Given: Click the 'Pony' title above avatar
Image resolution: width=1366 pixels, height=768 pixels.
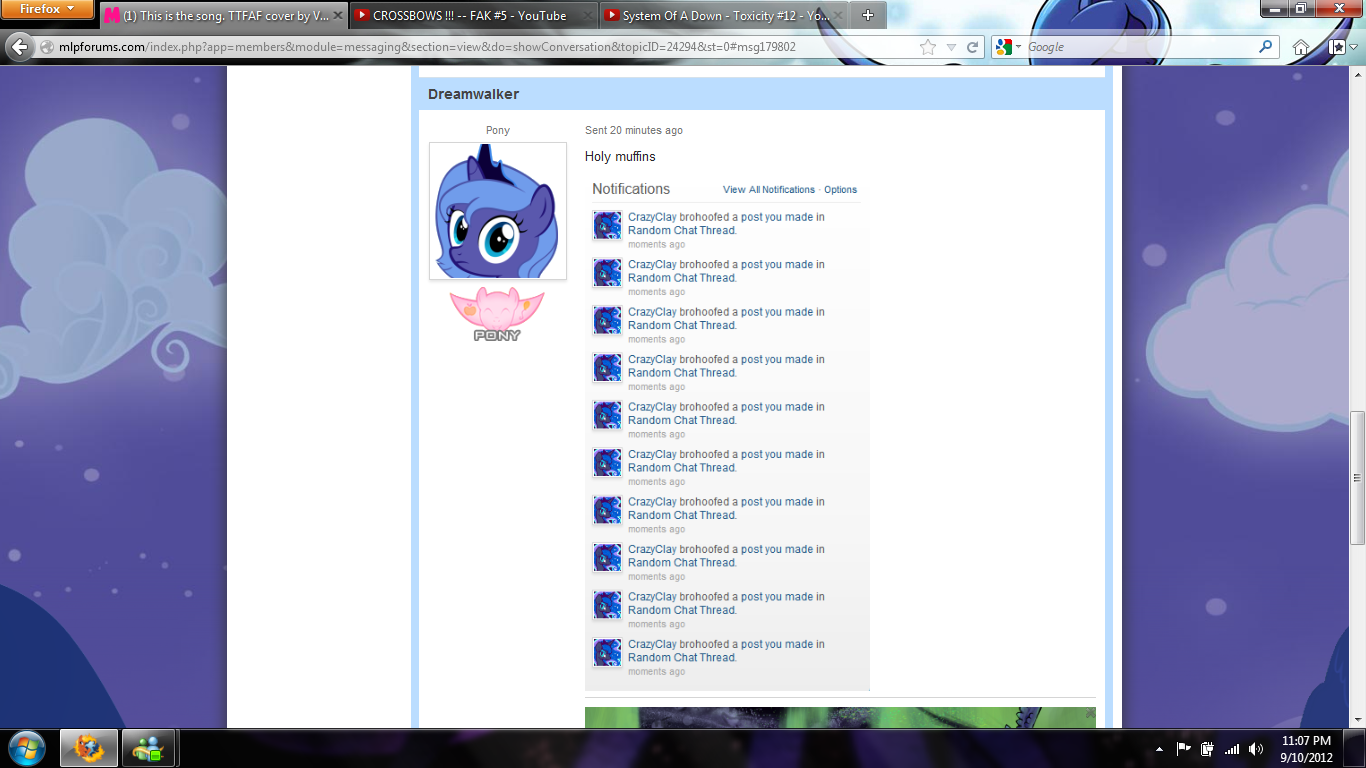Looking at the screenshot, I should click(x=498, y=131).
